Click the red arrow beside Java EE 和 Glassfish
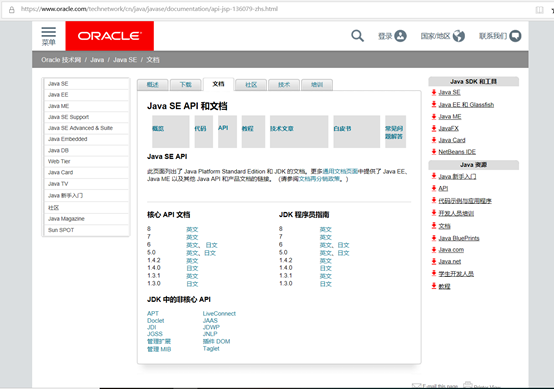This screenshot has width=554, height=389. point(434,104)
